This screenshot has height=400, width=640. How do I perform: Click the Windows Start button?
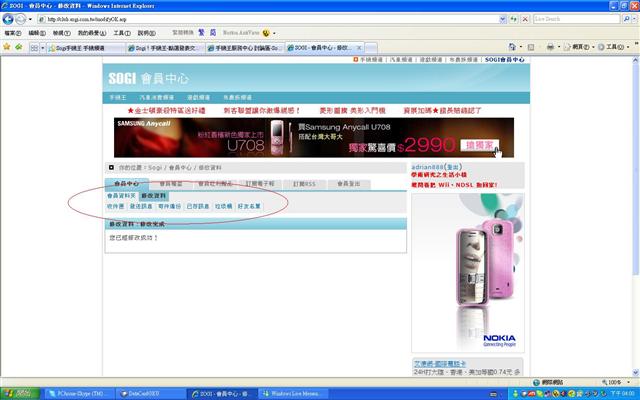tap(22, 393)
